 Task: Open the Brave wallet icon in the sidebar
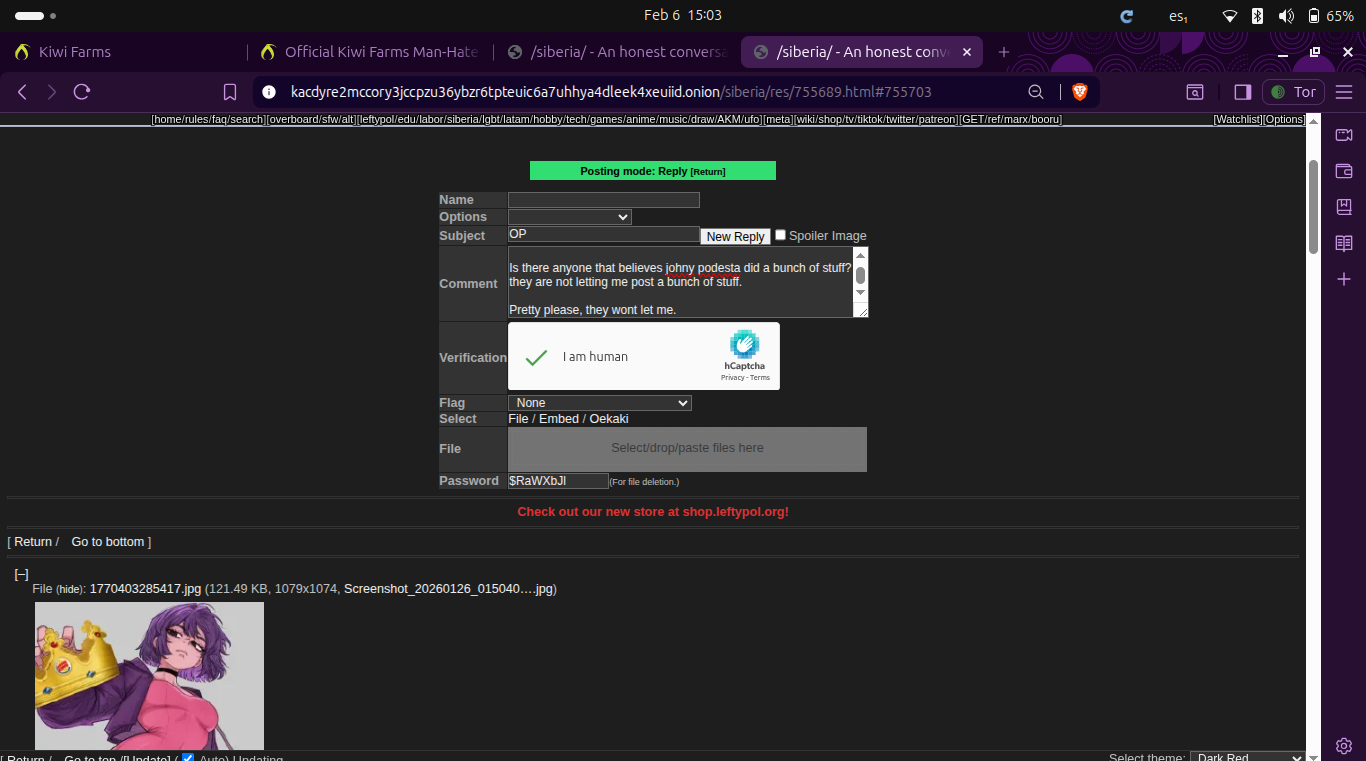(x=1344, y=171)
